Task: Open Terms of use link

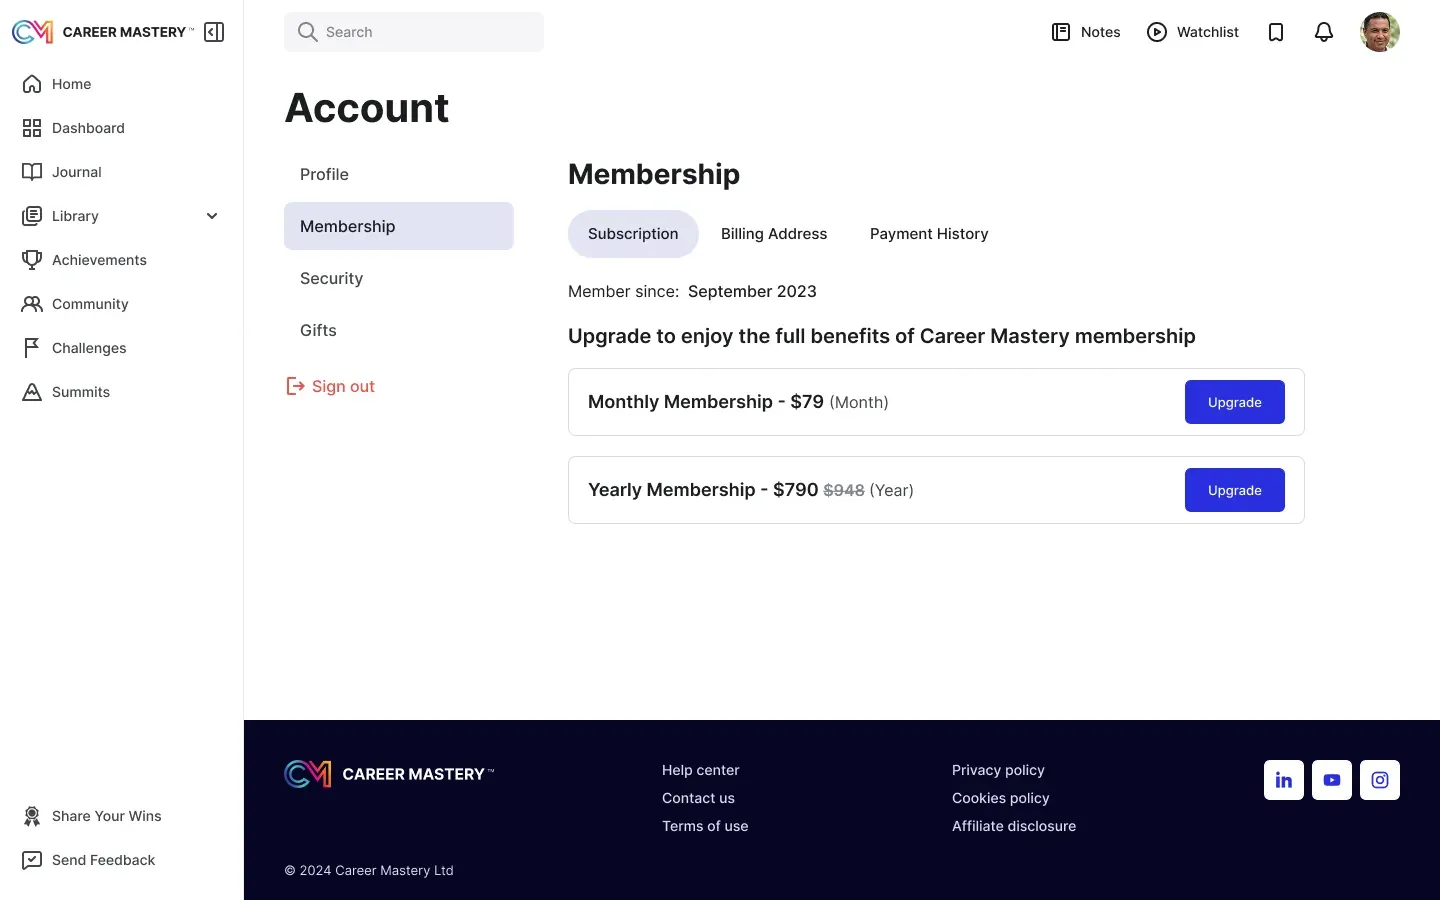Action: point(705,826)
